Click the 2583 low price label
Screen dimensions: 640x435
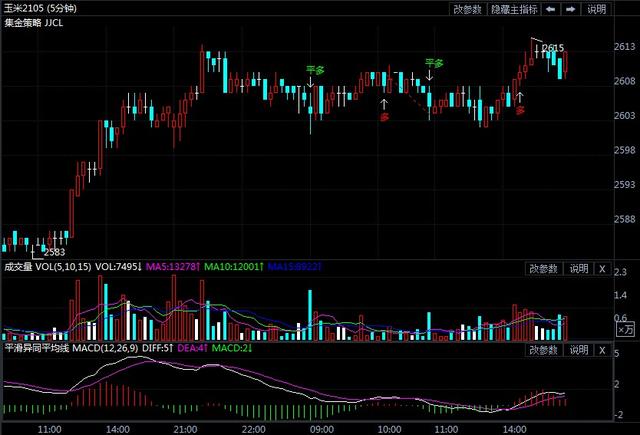[x=53, y=252]
